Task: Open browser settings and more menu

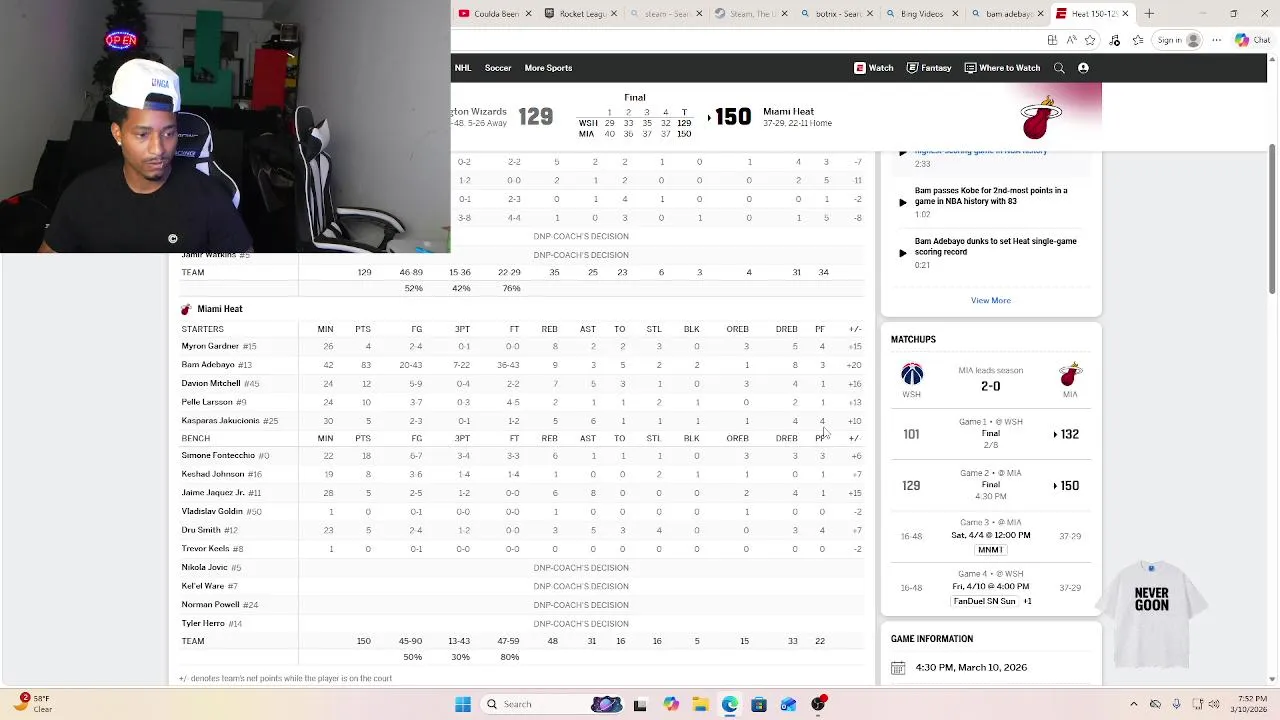Action: (1217, 40)
